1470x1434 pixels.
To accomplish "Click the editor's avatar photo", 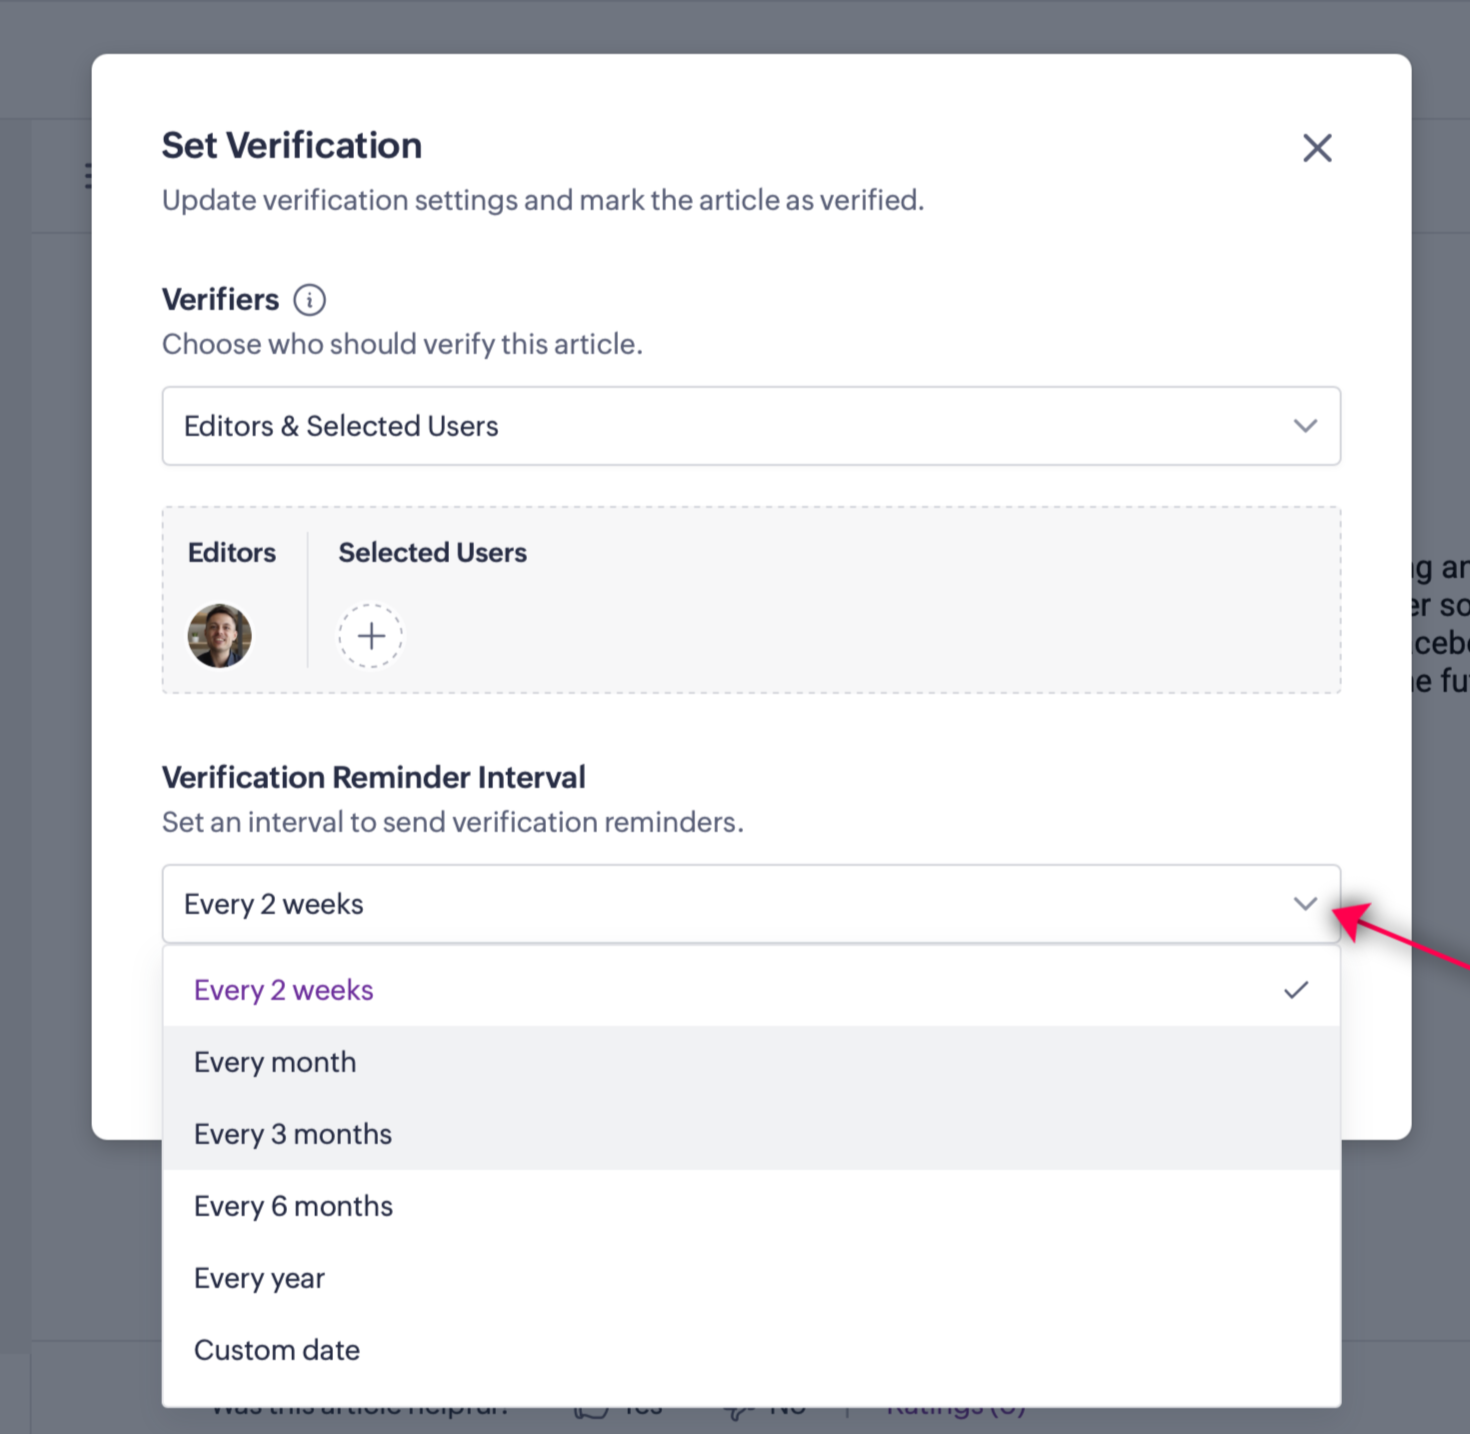I will point(220,636).
